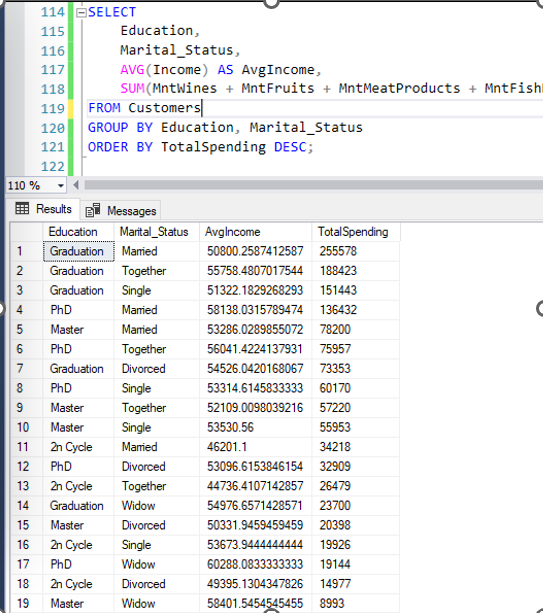This screenshot has width=543, height=613.
Task: Select the TotalSpending column header
Action: (356, 232)
